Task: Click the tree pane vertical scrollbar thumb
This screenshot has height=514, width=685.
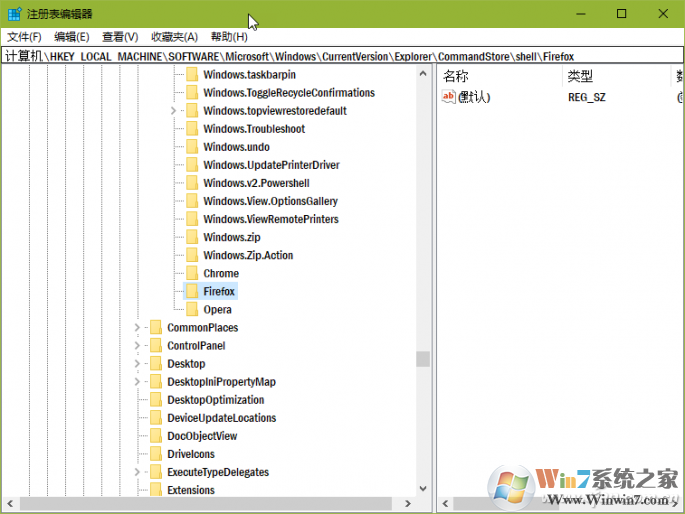Action: [423, 359]
